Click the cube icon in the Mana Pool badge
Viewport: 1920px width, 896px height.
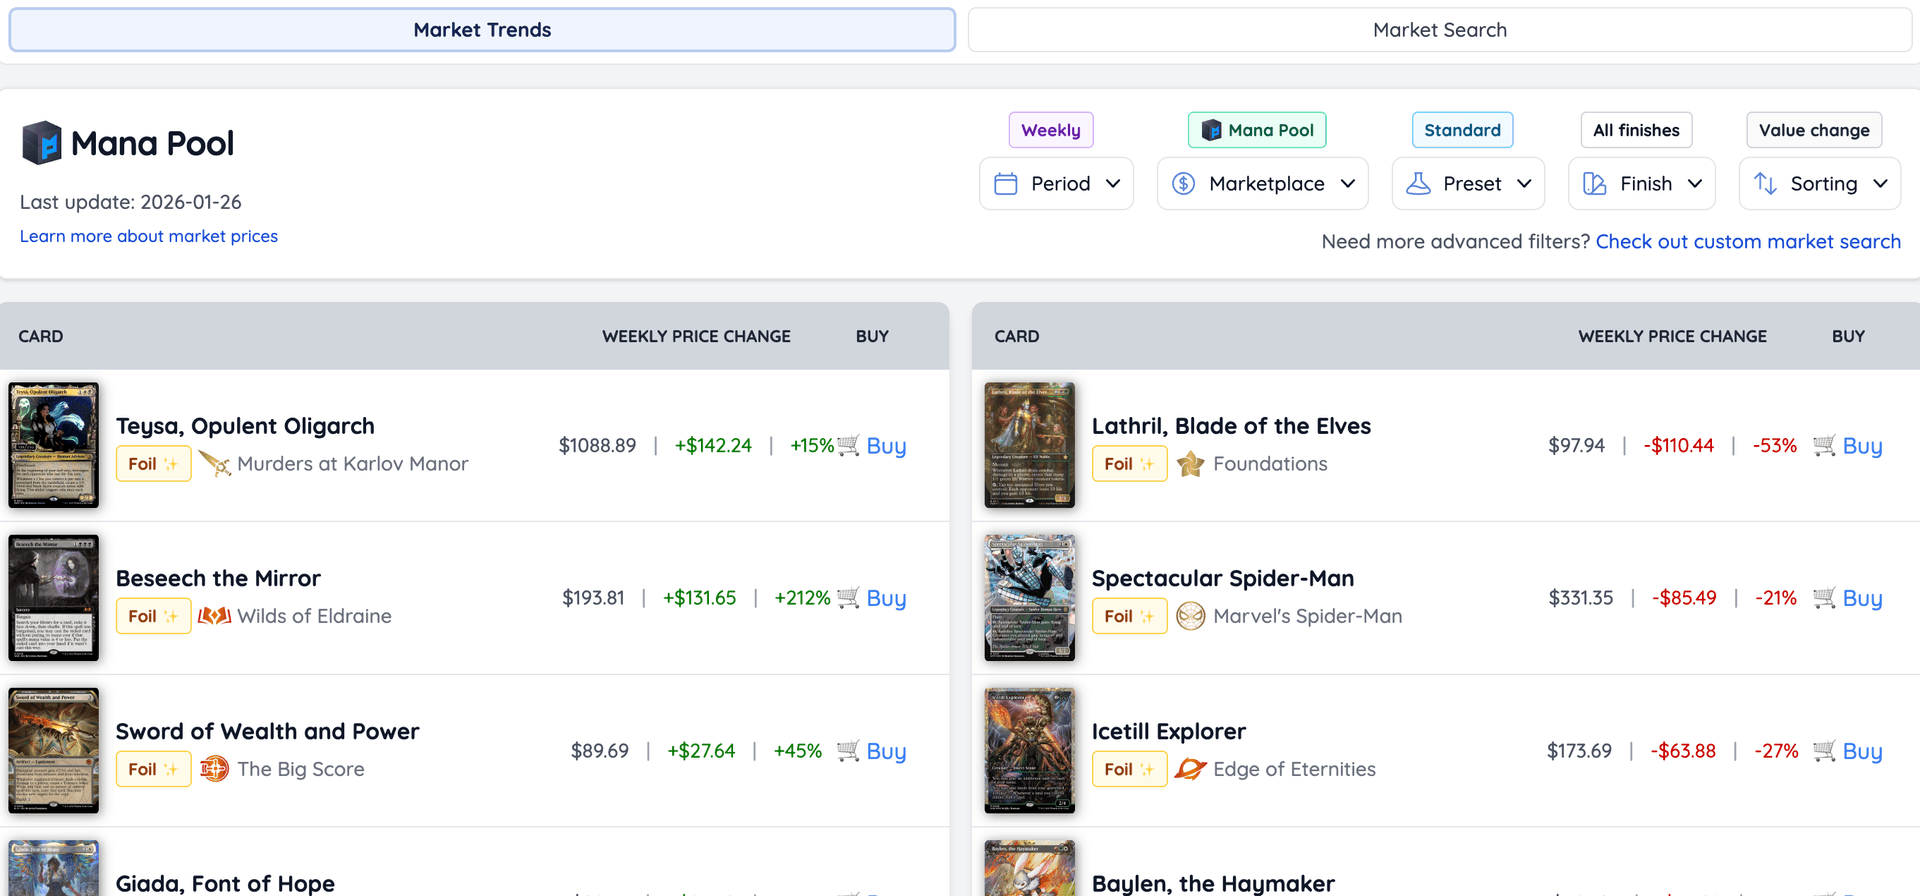pyautogui.click(x=1212, y=130)
